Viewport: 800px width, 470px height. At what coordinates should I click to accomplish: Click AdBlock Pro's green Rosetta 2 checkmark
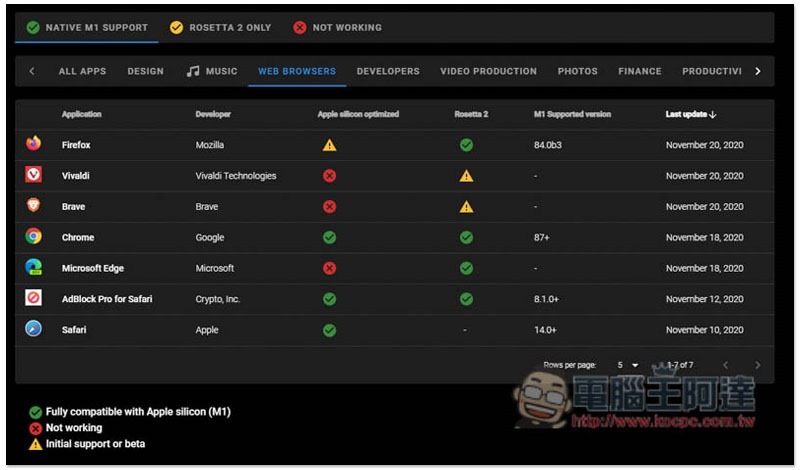pos(466,299)
